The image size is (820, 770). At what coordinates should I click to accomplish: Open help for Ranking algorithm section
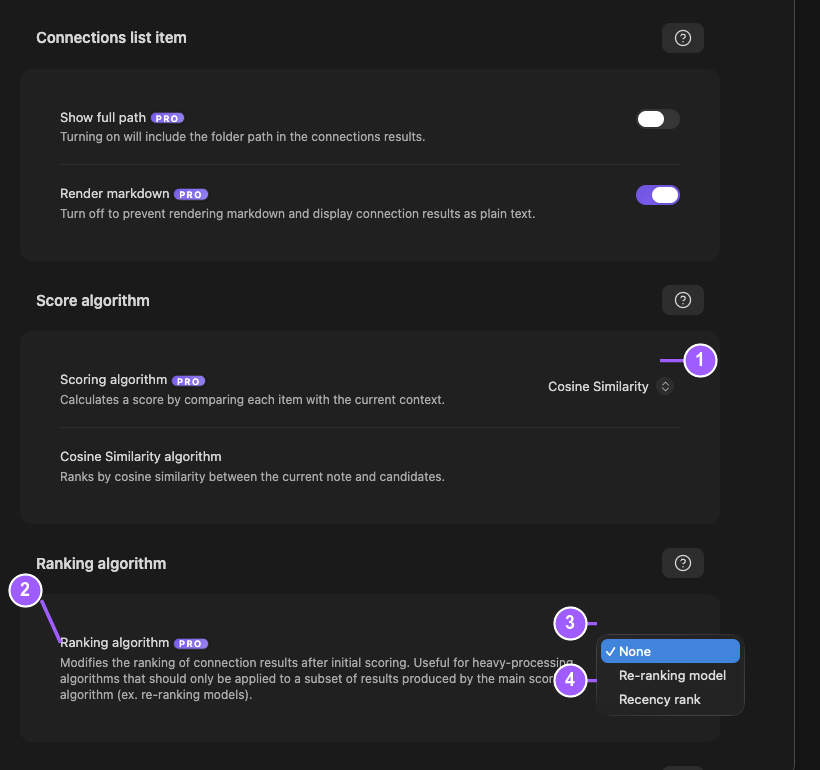[682, 563]
